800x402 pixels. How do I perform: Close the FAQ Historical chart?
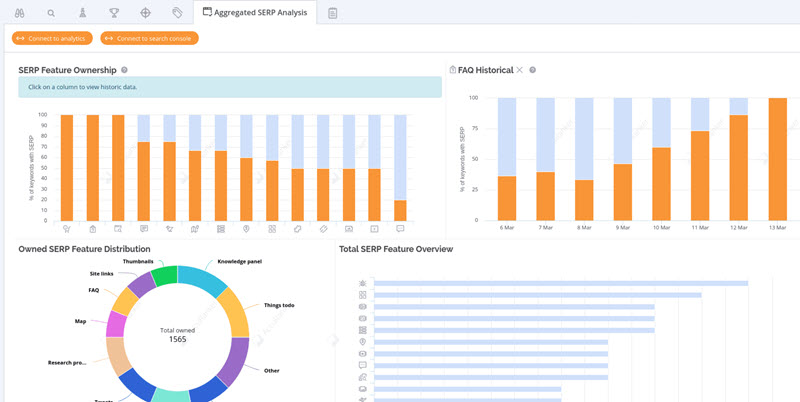[519, 70]
